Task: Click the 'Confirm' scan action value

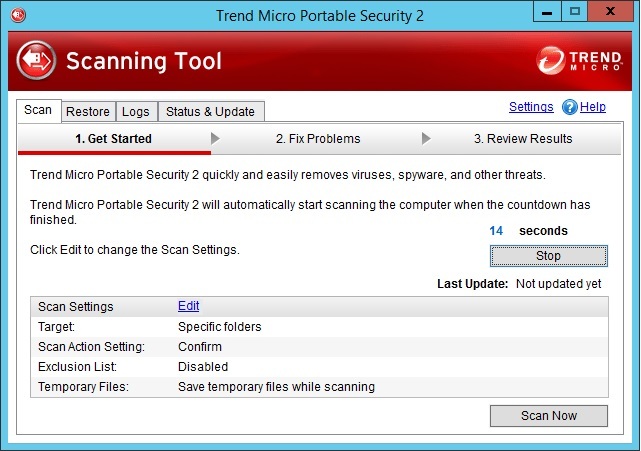Action: (200, 347)
